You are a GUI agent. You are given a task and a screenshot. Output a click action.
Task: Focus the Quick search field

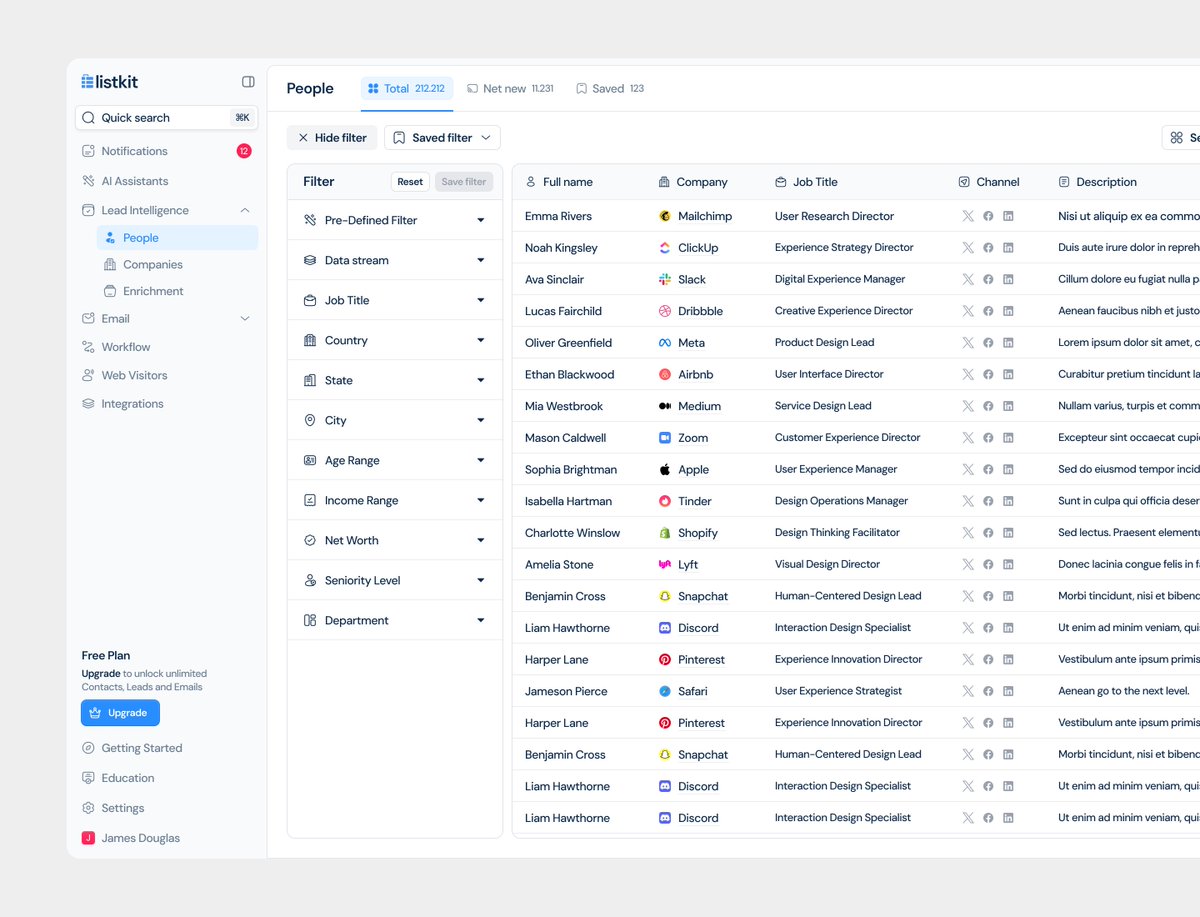(166, 118)
